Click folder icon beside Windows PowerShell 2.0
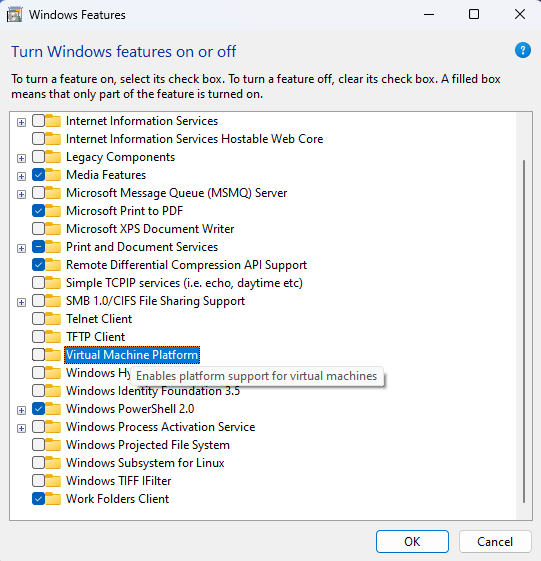The height and width of the screenshot is (561, 541). point(53,409)
